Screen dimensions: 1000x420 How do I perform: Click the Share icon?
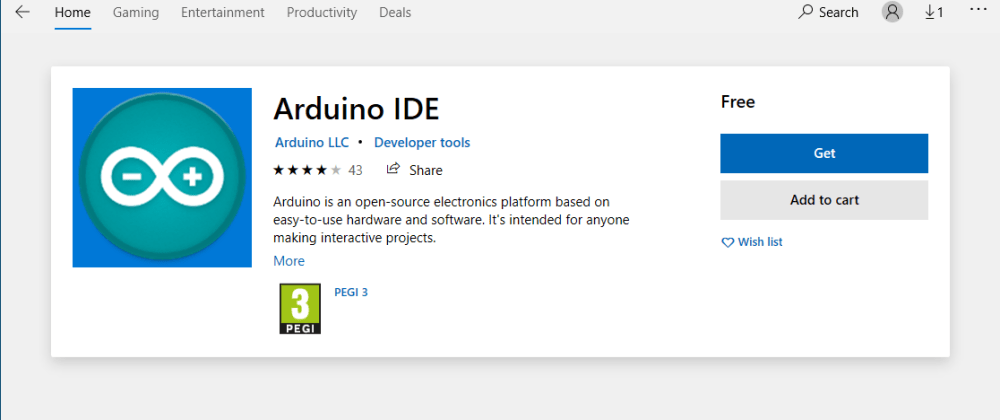click(x=393, y=168)
